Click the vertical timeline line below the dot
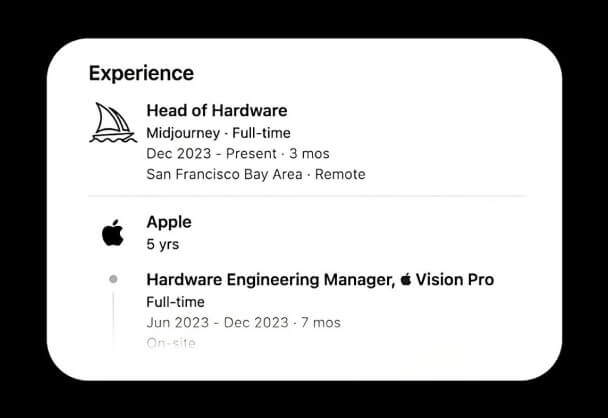This screenshot has width=608, height=418. point(113,318)
